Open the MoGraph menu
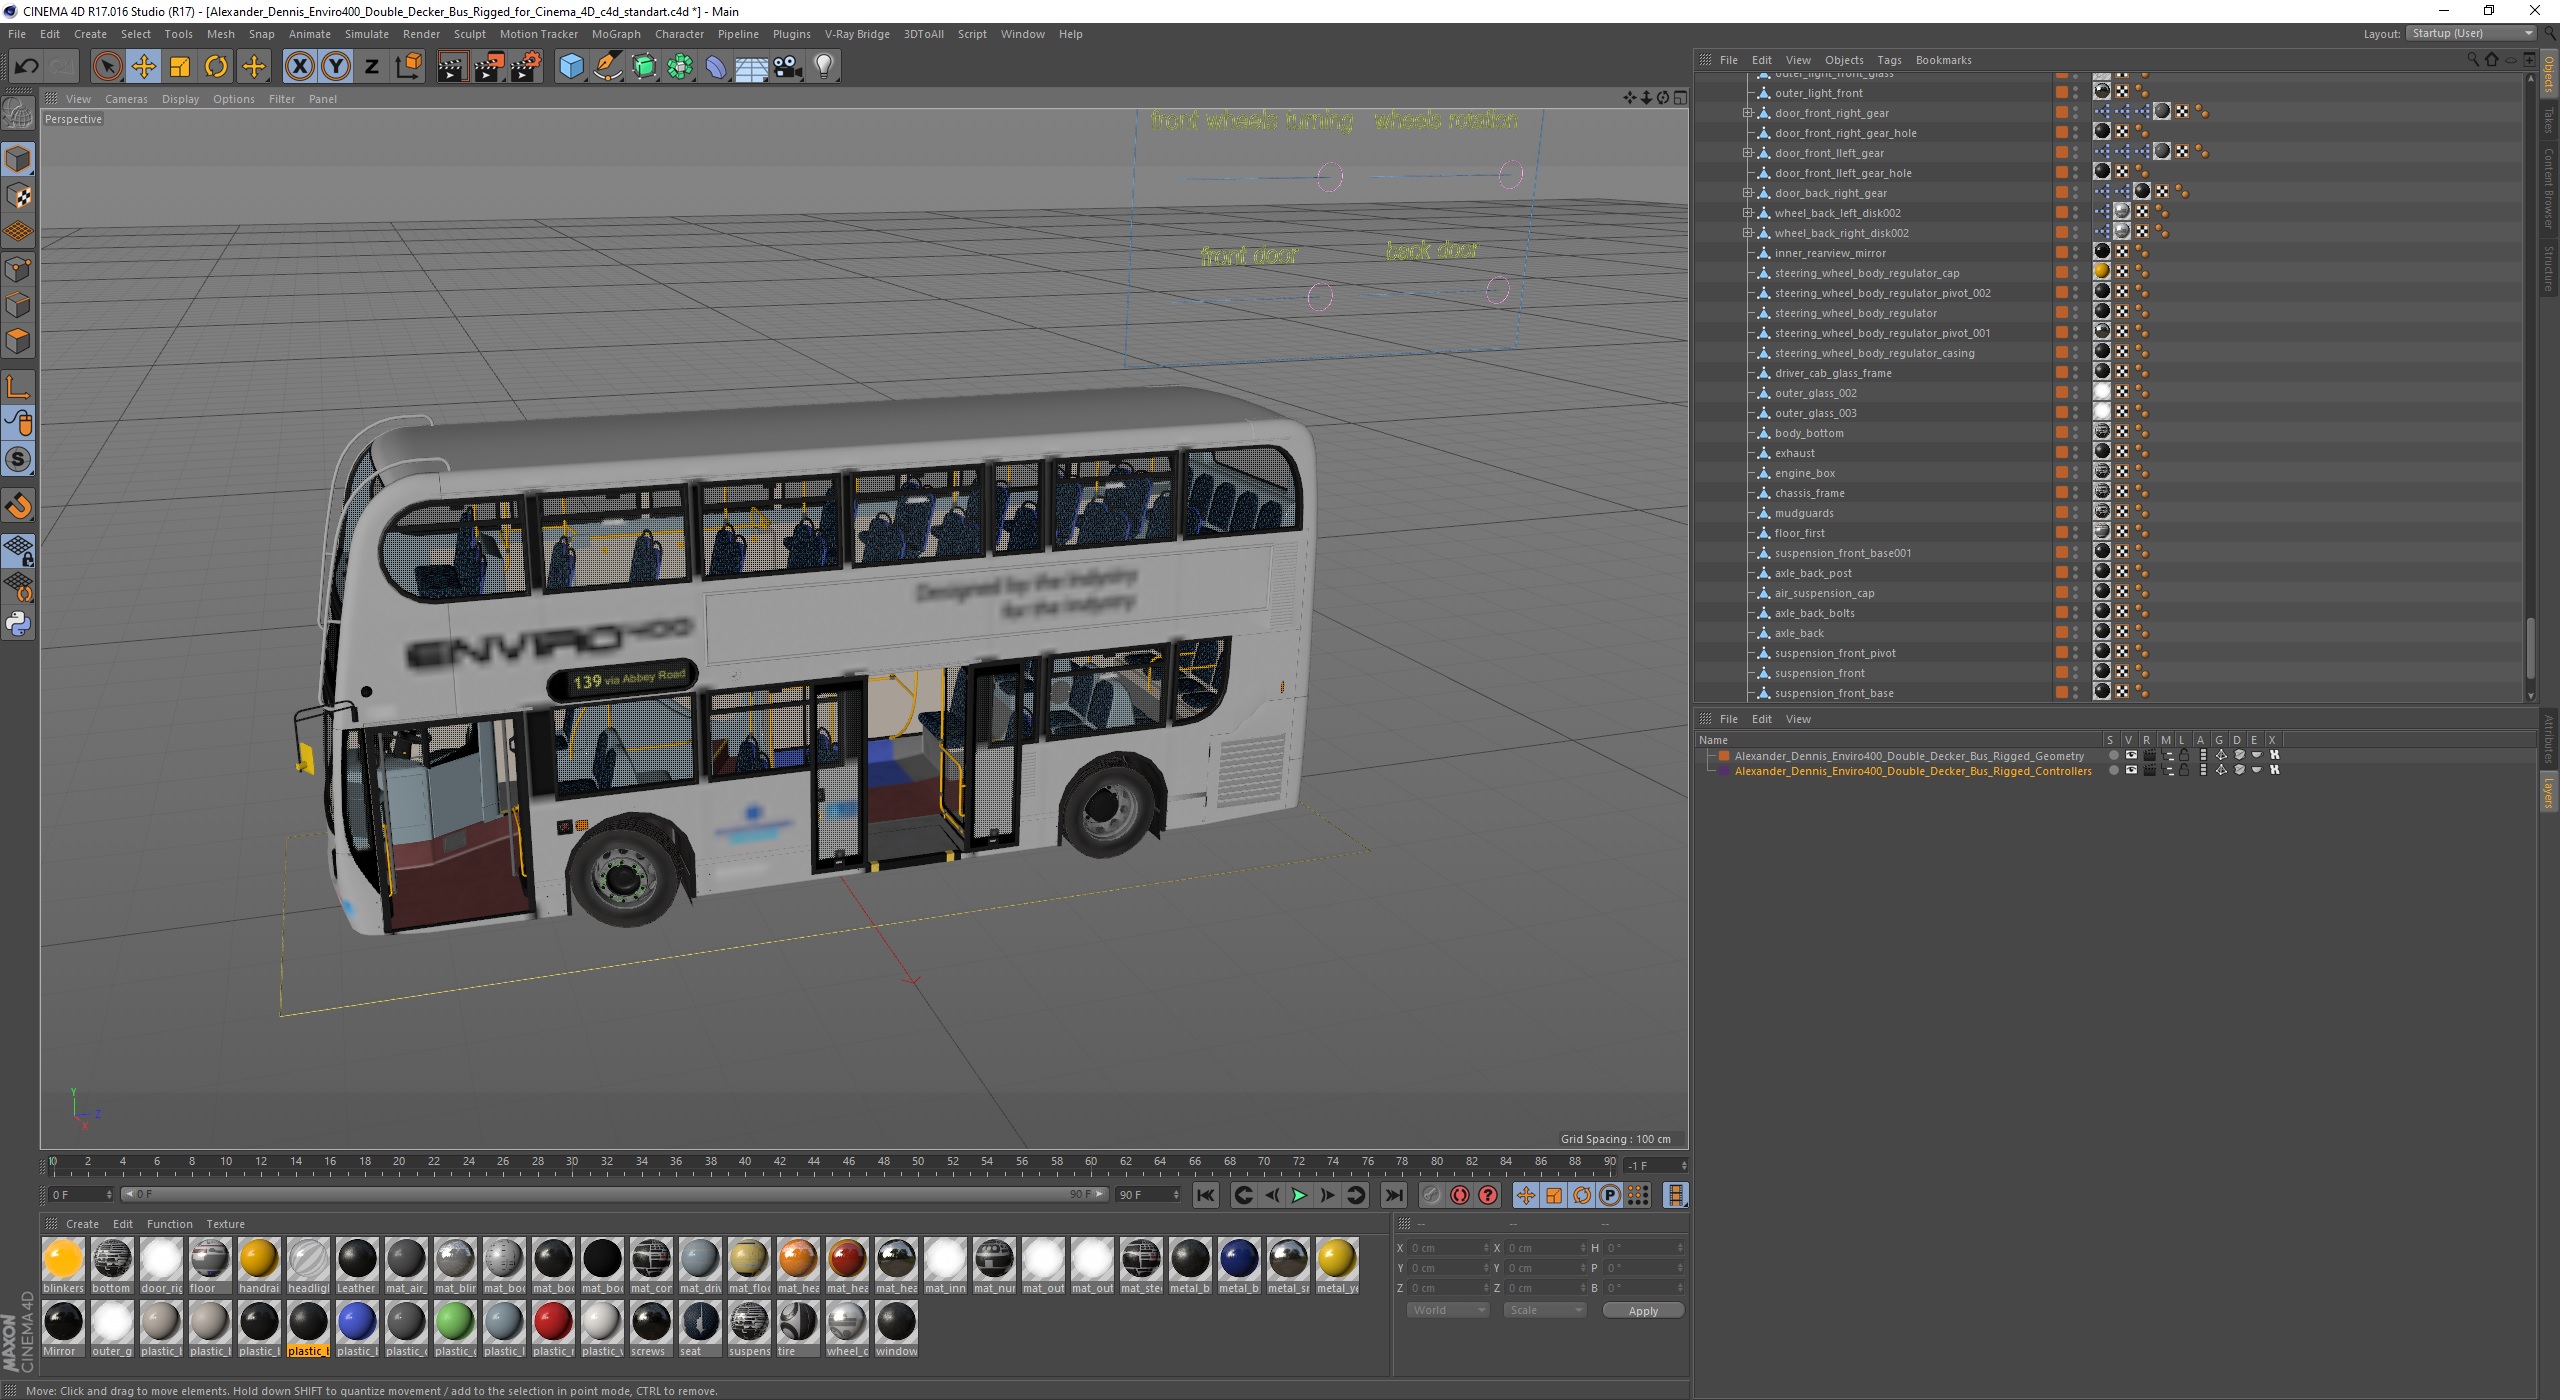The image size is (2560, 1400). pyautogui.click(x=616, y=34)
